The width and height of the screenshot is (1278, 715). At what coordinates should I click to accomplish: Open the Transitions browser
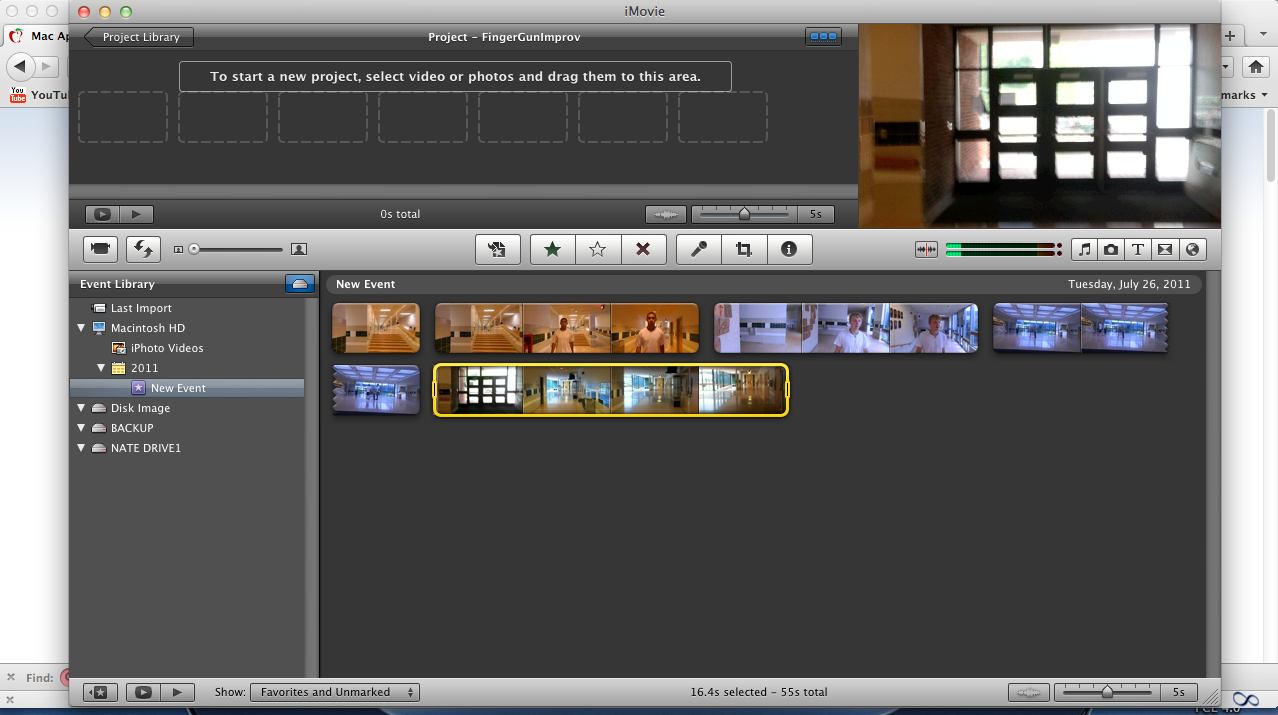click(x=1165, y=249)
